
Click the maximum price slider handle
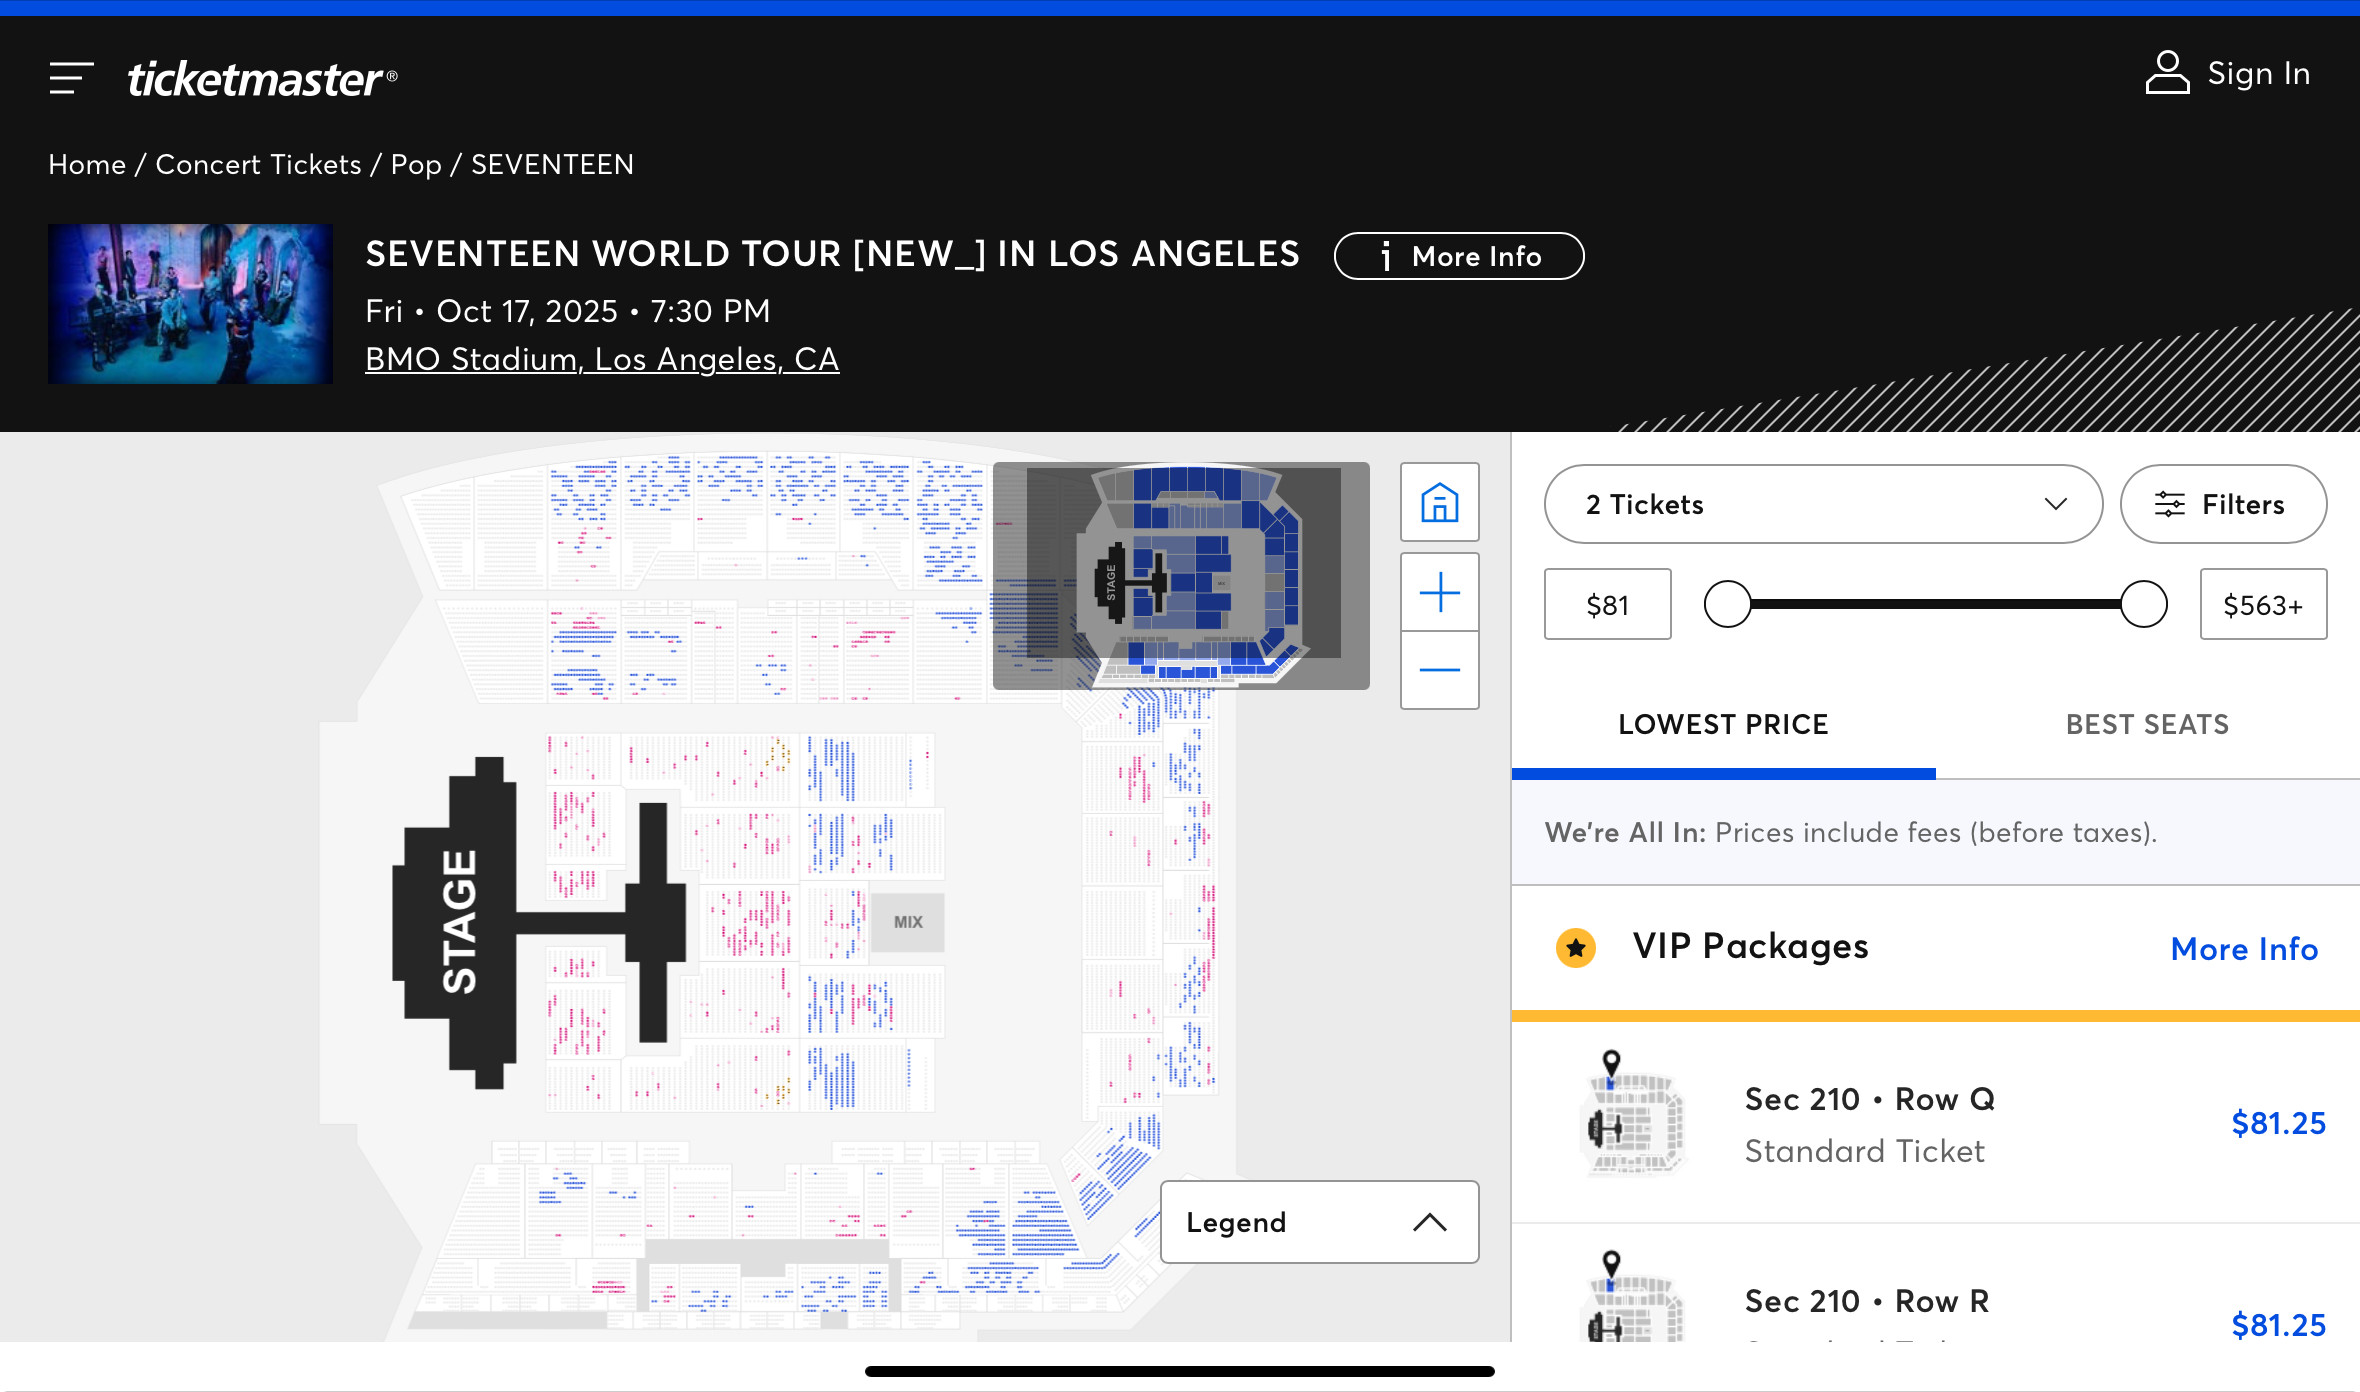point(2143,604)
